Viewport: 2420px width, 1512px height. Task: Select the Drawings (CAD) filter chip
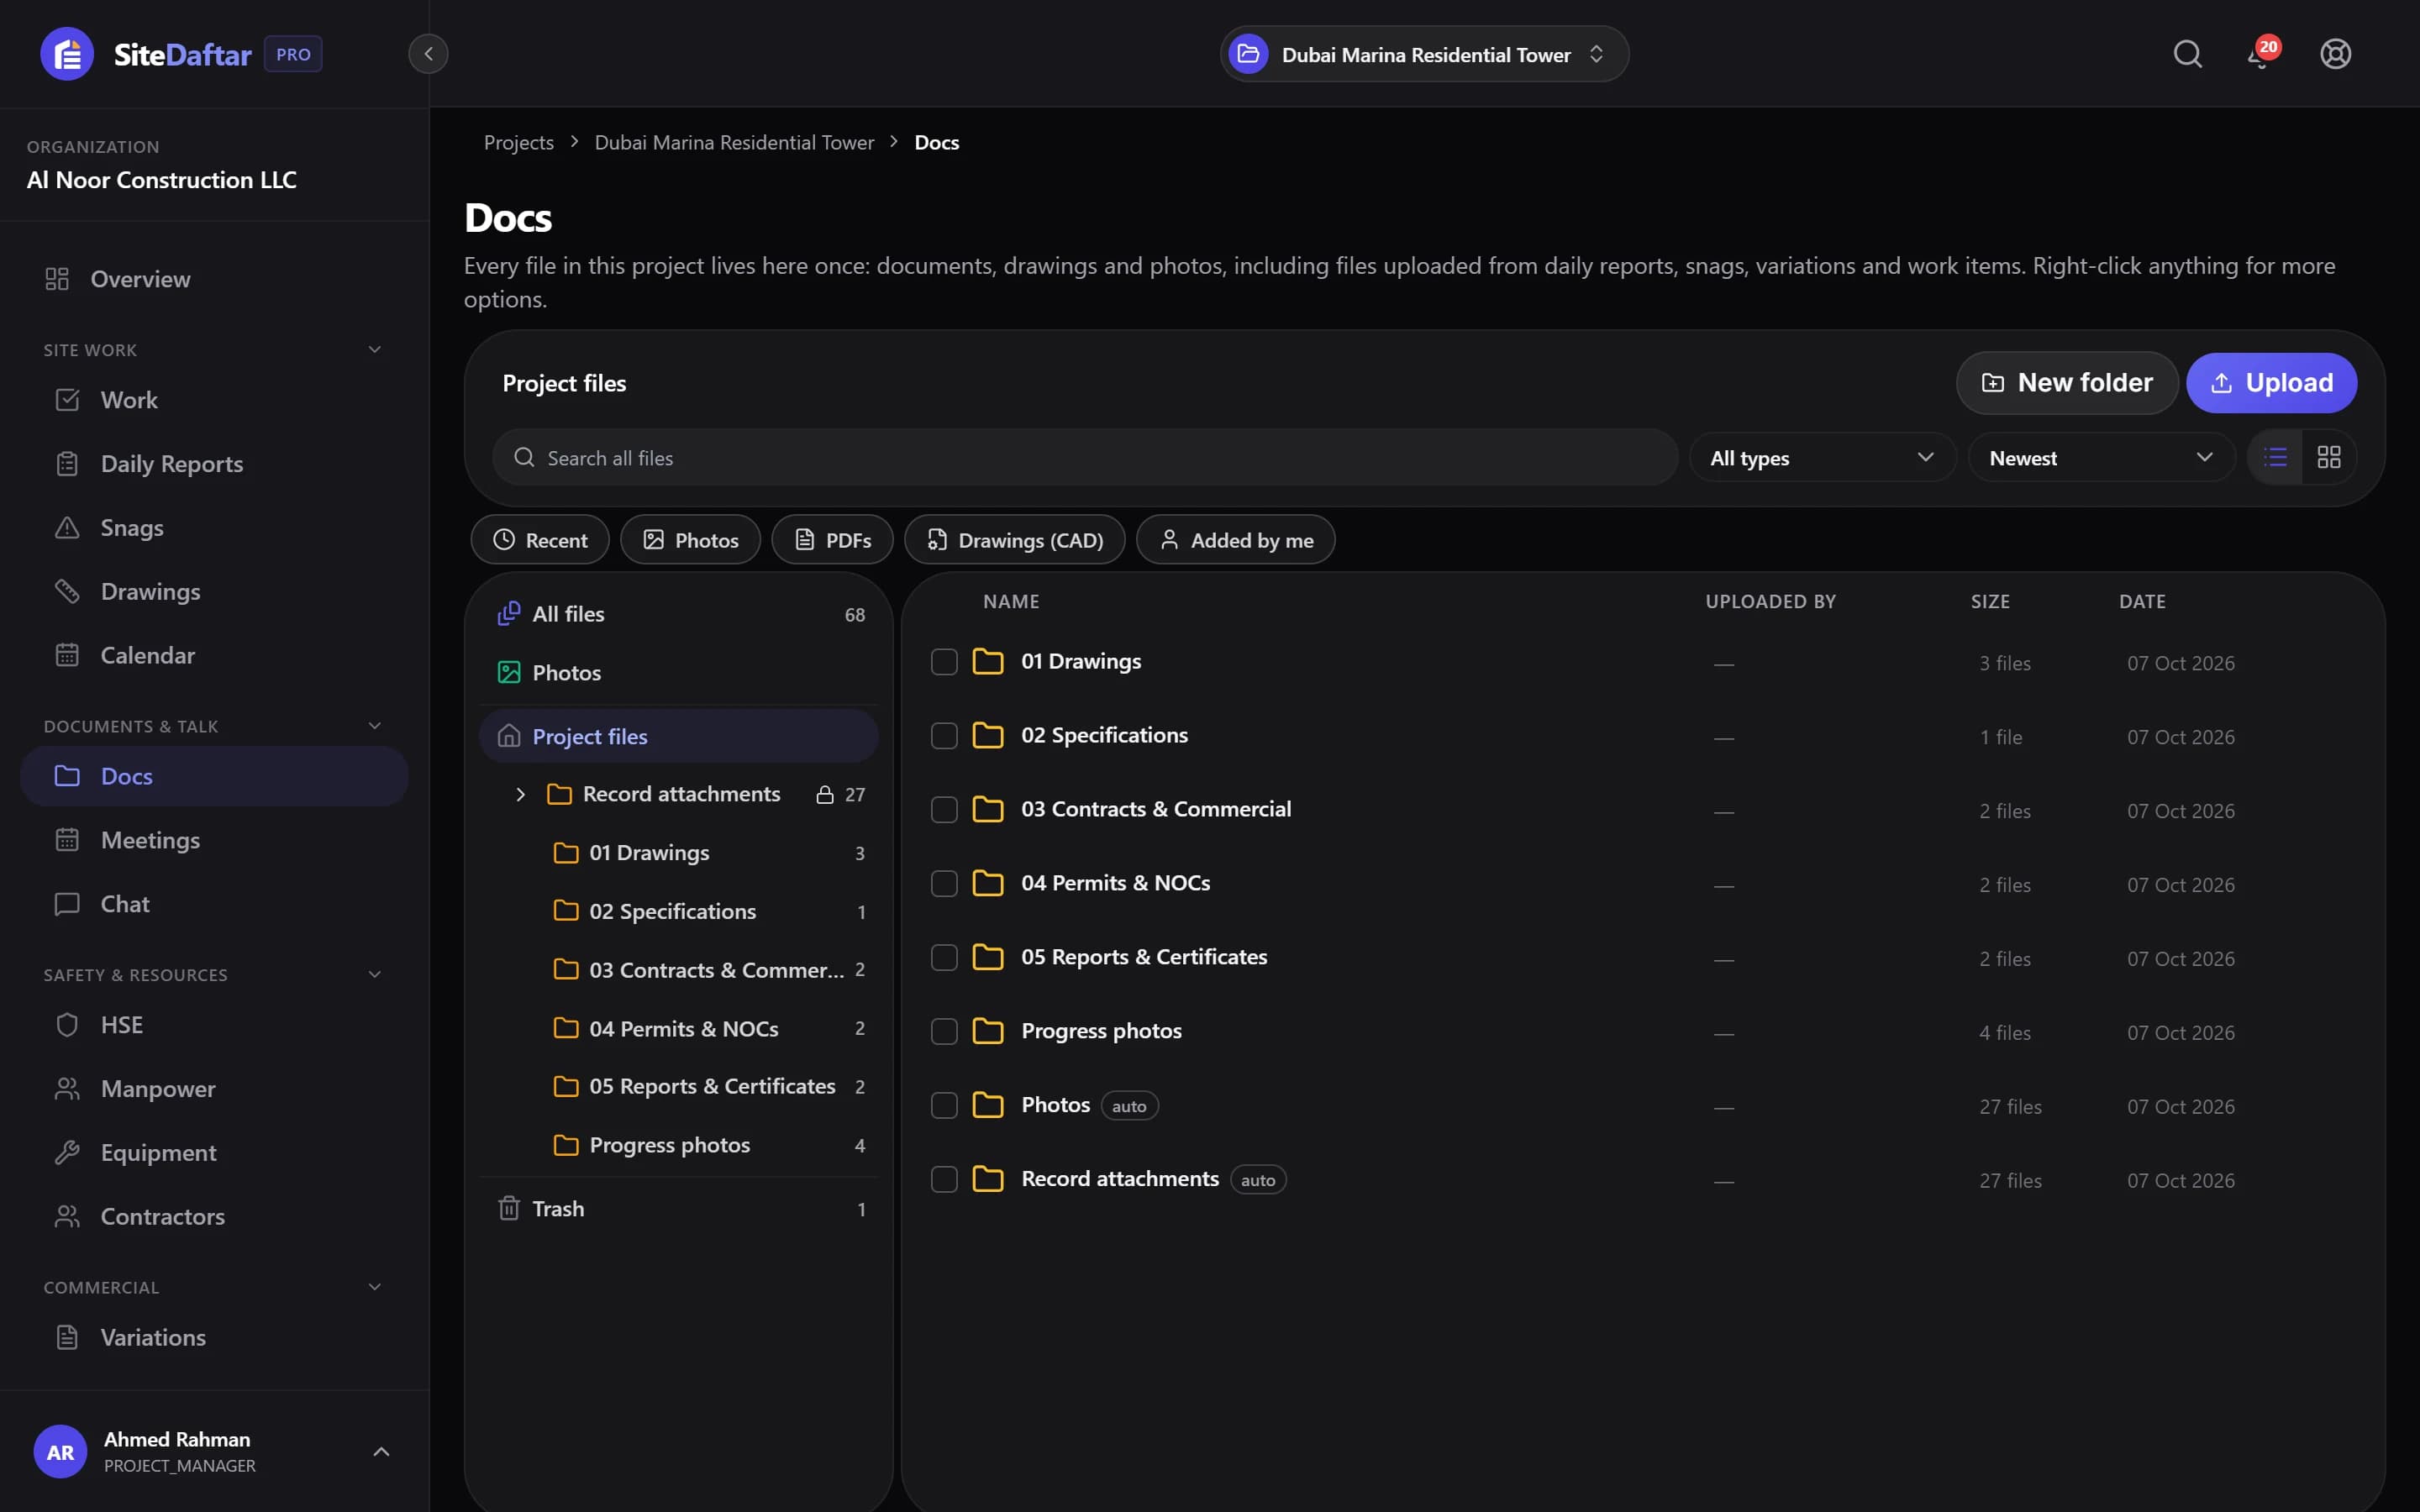click(x=1014, y=540)
